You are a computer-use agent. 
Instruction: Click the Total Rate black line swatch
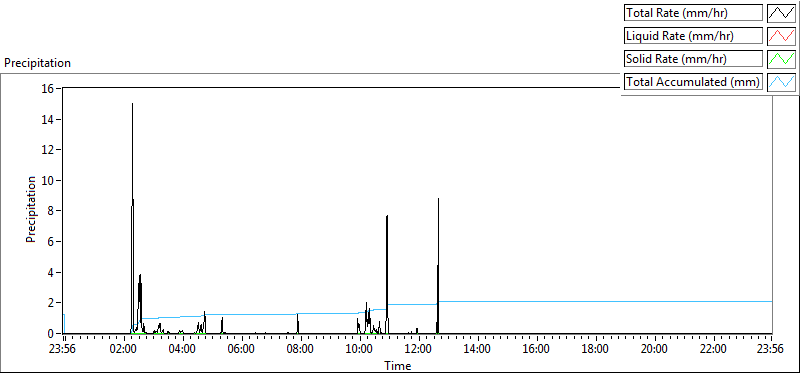[782, 13]
